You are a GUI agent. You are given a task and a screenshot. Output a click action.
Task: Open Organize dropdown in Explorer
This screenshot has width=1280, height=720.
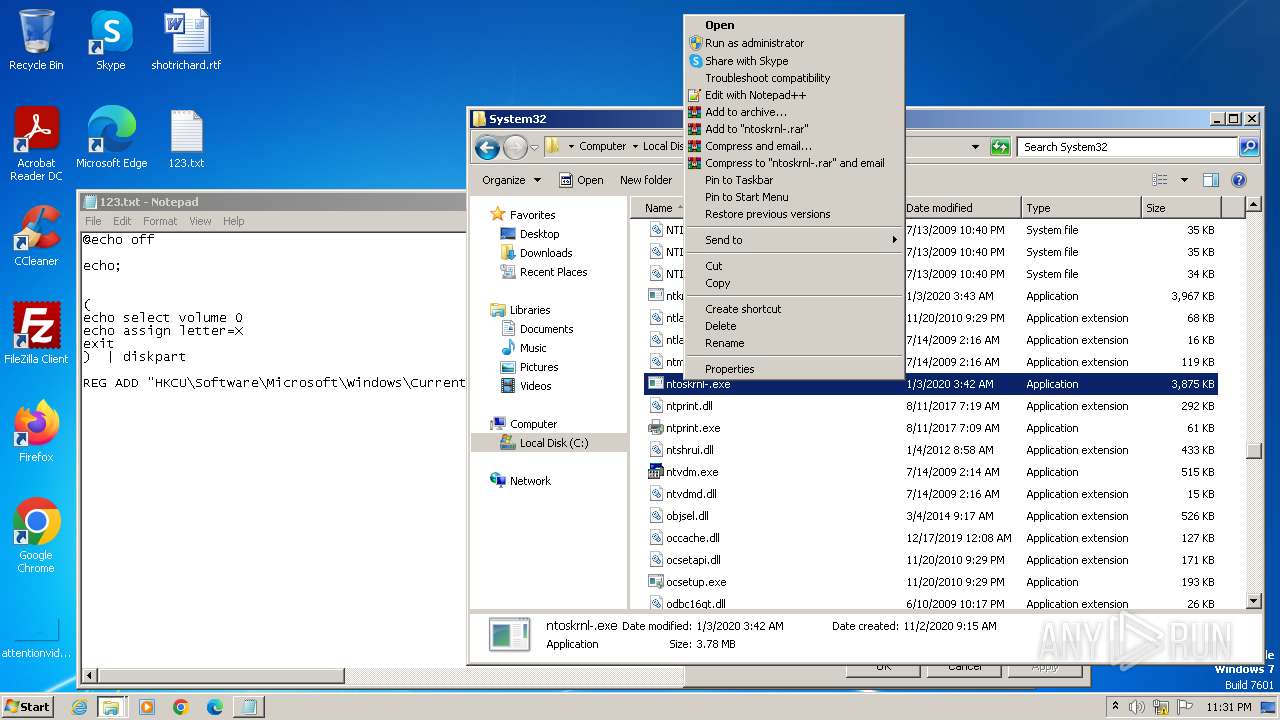(x=511, y=180)
